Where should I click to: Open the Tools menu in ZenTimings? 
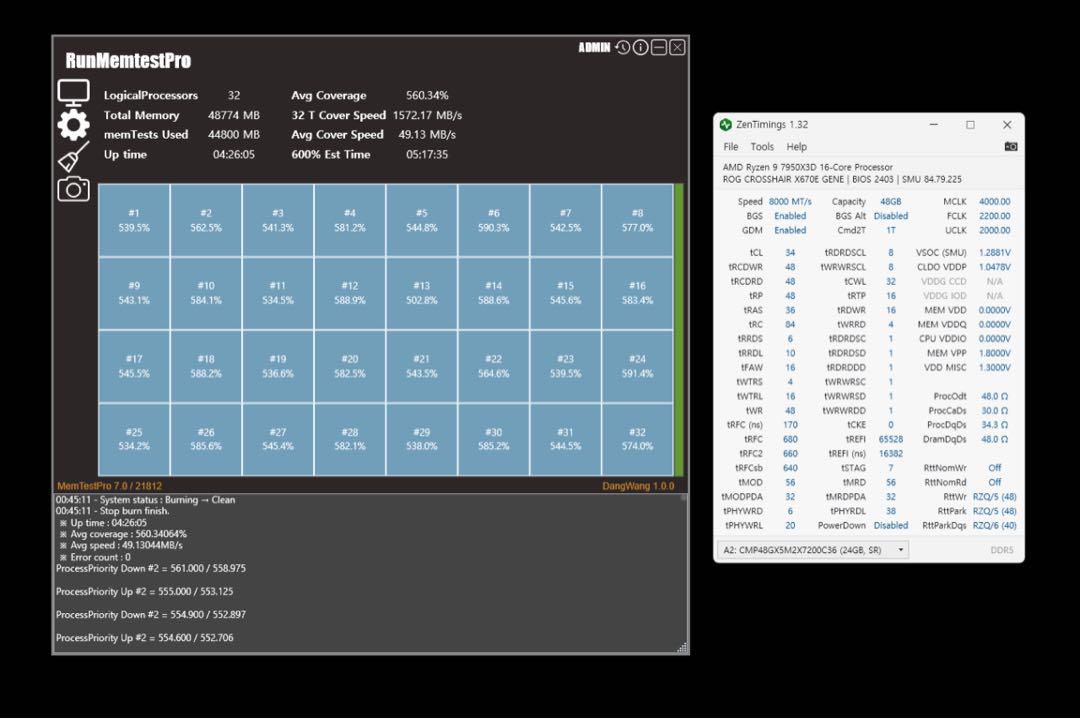tap(762, 147)
